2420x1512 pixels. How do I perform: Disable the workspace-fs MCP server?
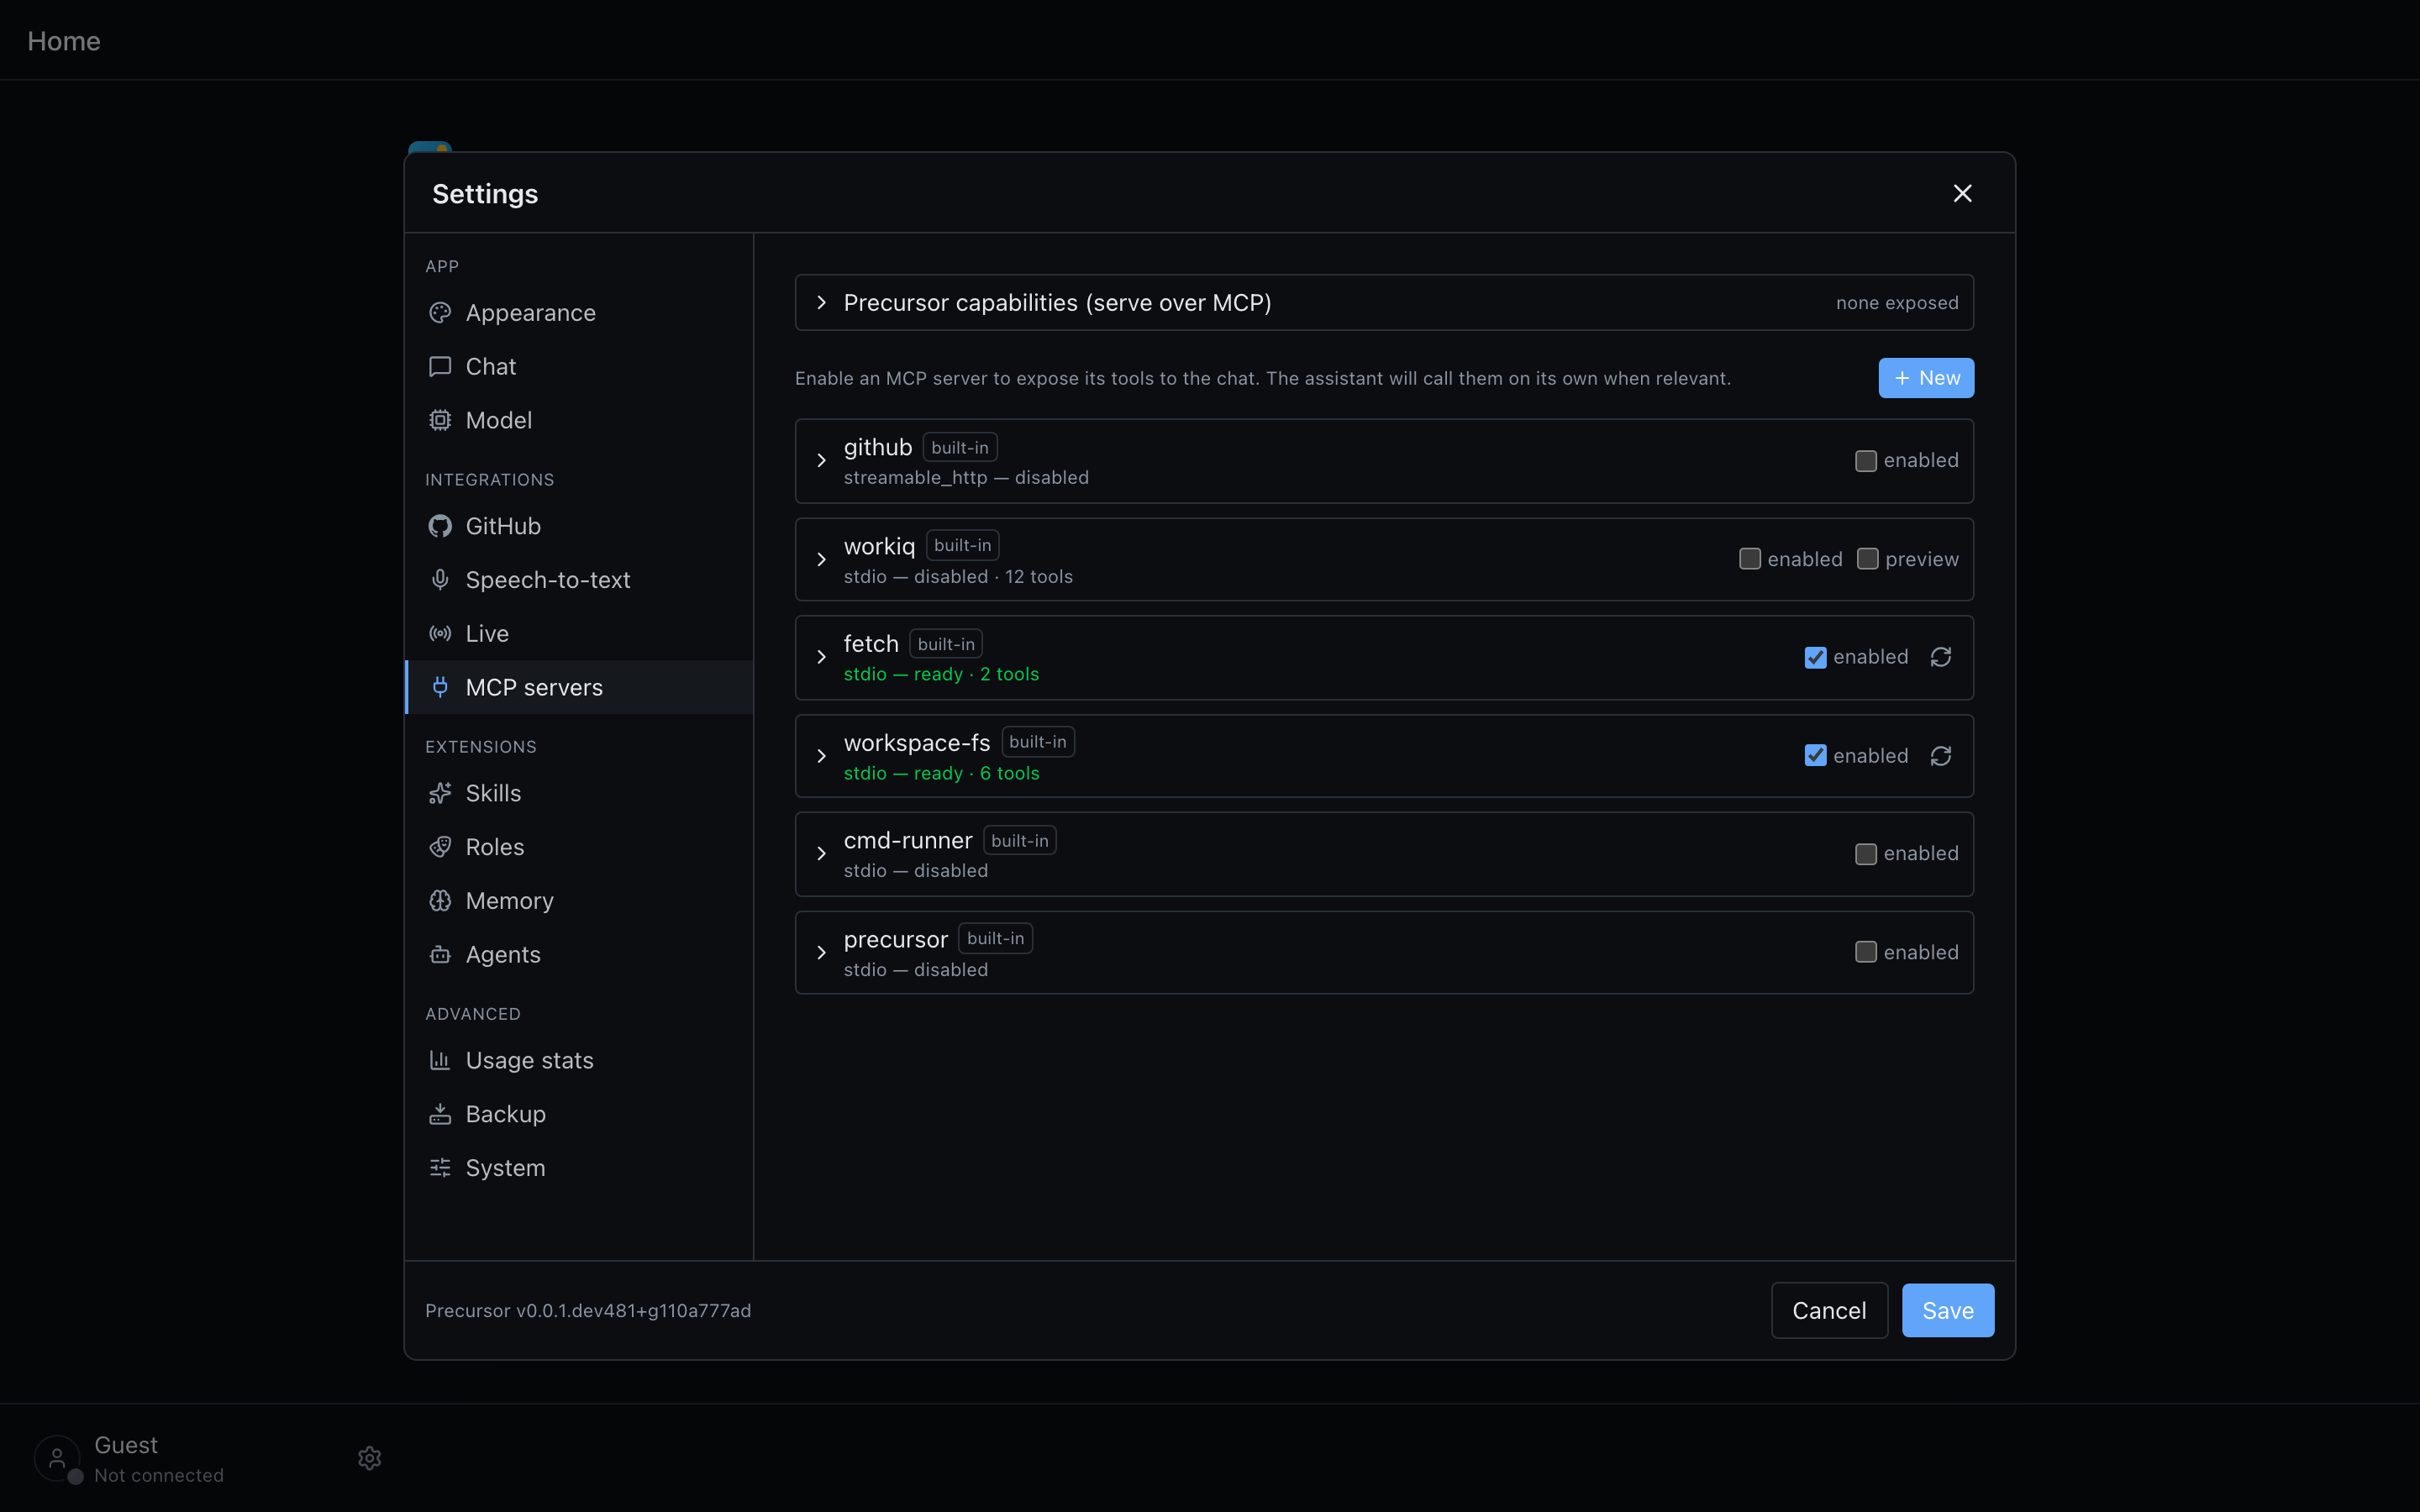click(x=1816, y=756)
